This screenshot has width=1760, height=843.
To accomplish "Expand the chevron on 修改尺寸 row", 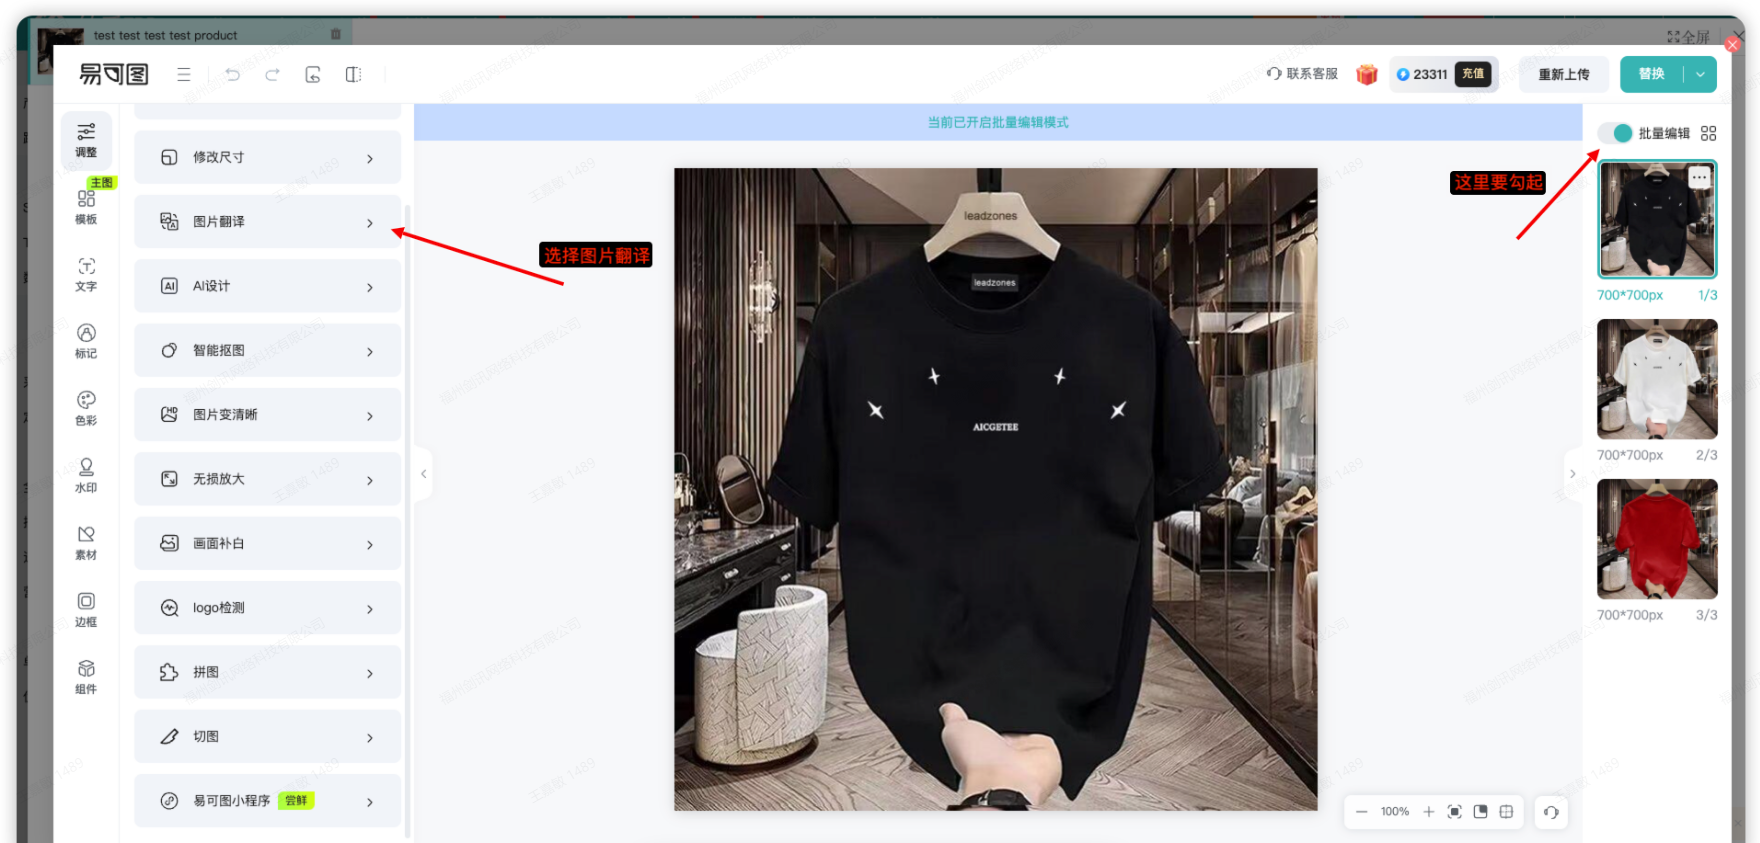I will pyautogui.click(x=370, y=159).
